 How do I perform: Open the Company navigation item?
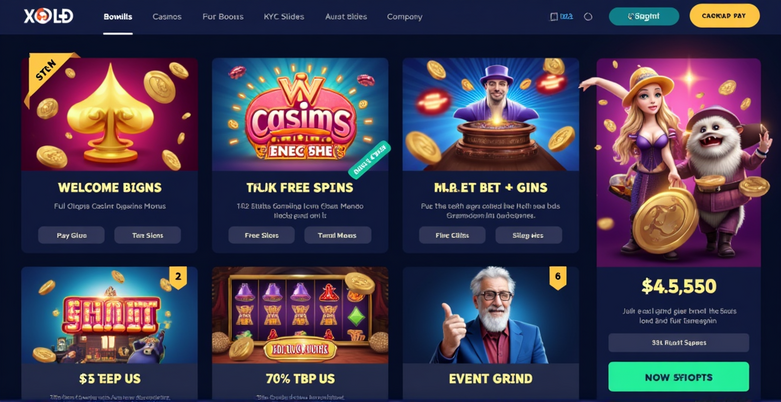[404, 16]
